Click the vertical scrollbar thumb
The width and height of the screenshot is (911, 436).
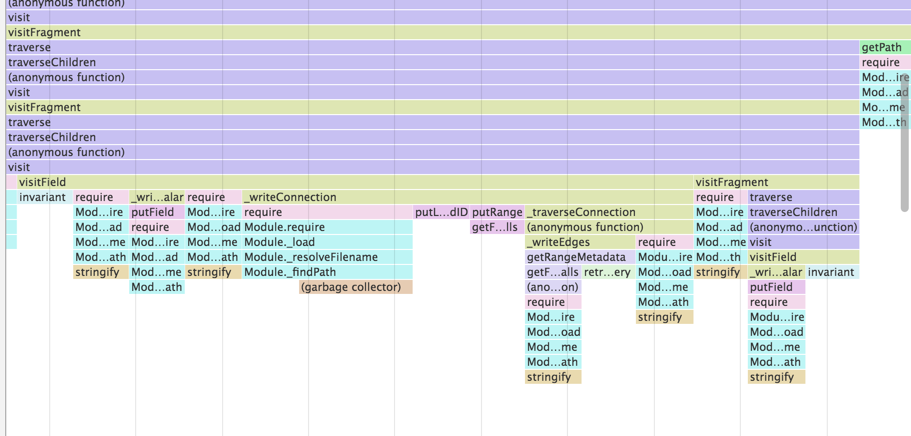[x=905, y=141]
